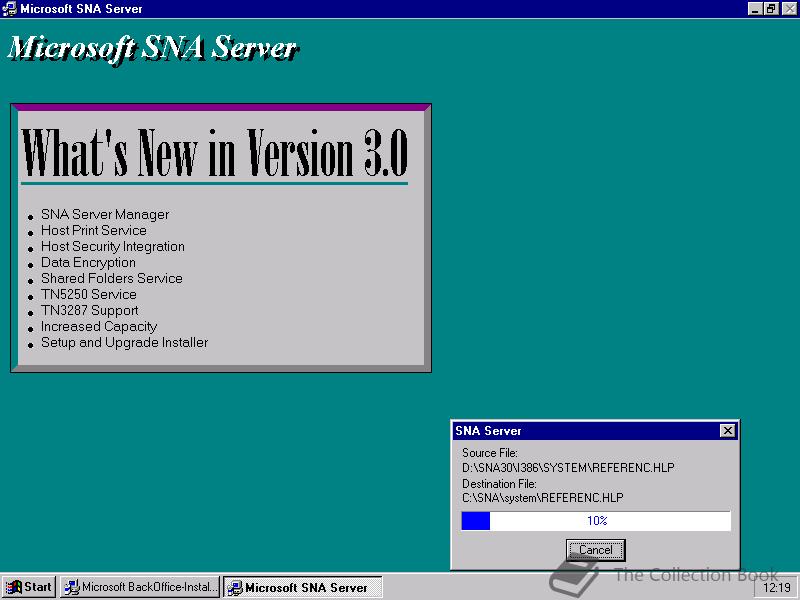Click the Increased Capacity bullet item

(x=99, y=327)
